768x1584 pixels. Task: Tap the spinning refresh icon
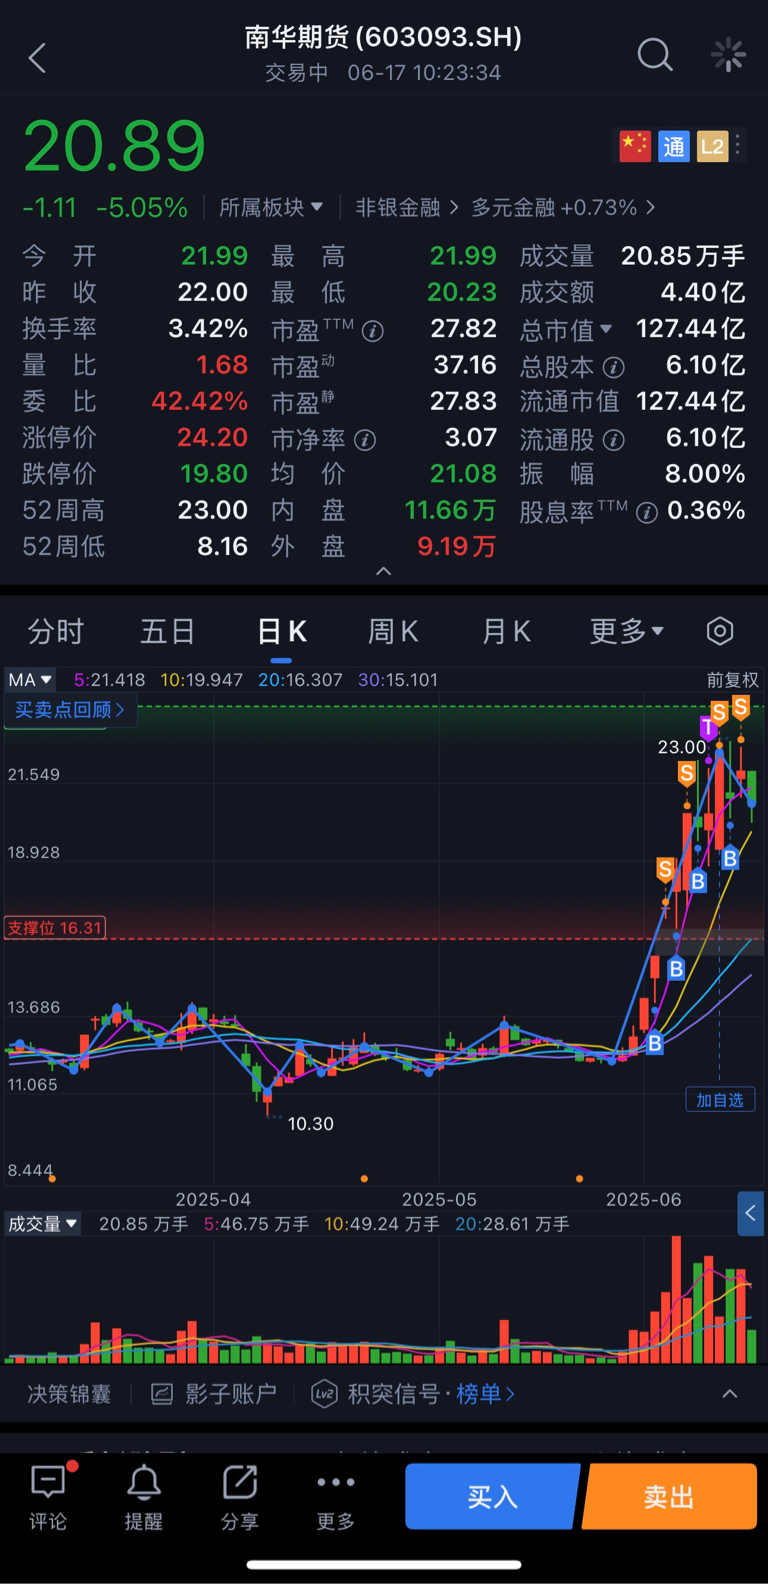pyautogui.click(x=728, y=55)
